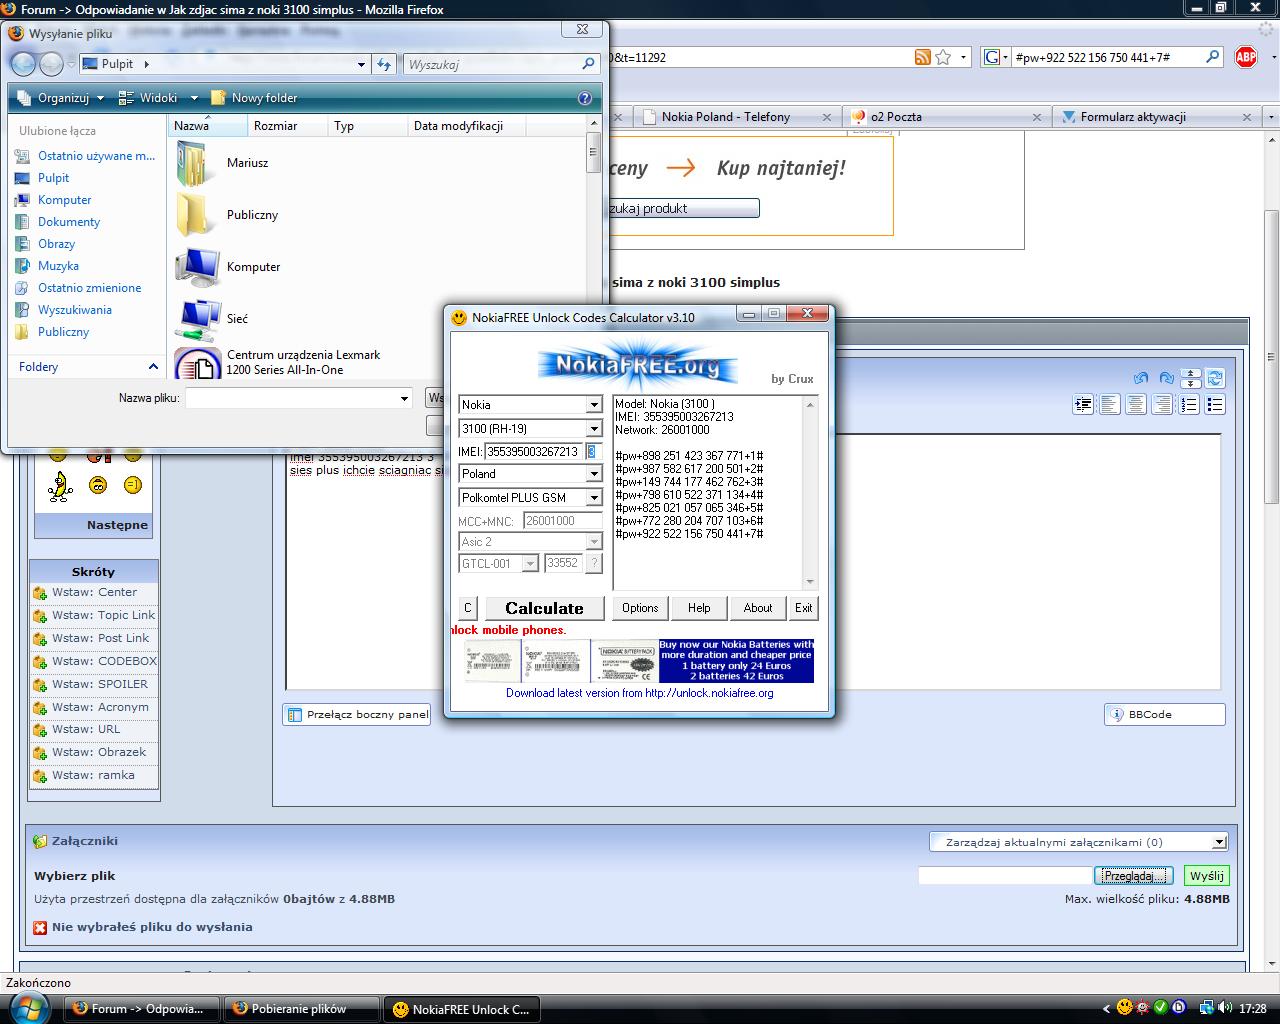Screen dimensions: 1280x1024
Task: Sort files by the Nazwa column
Action: point(207,126)
